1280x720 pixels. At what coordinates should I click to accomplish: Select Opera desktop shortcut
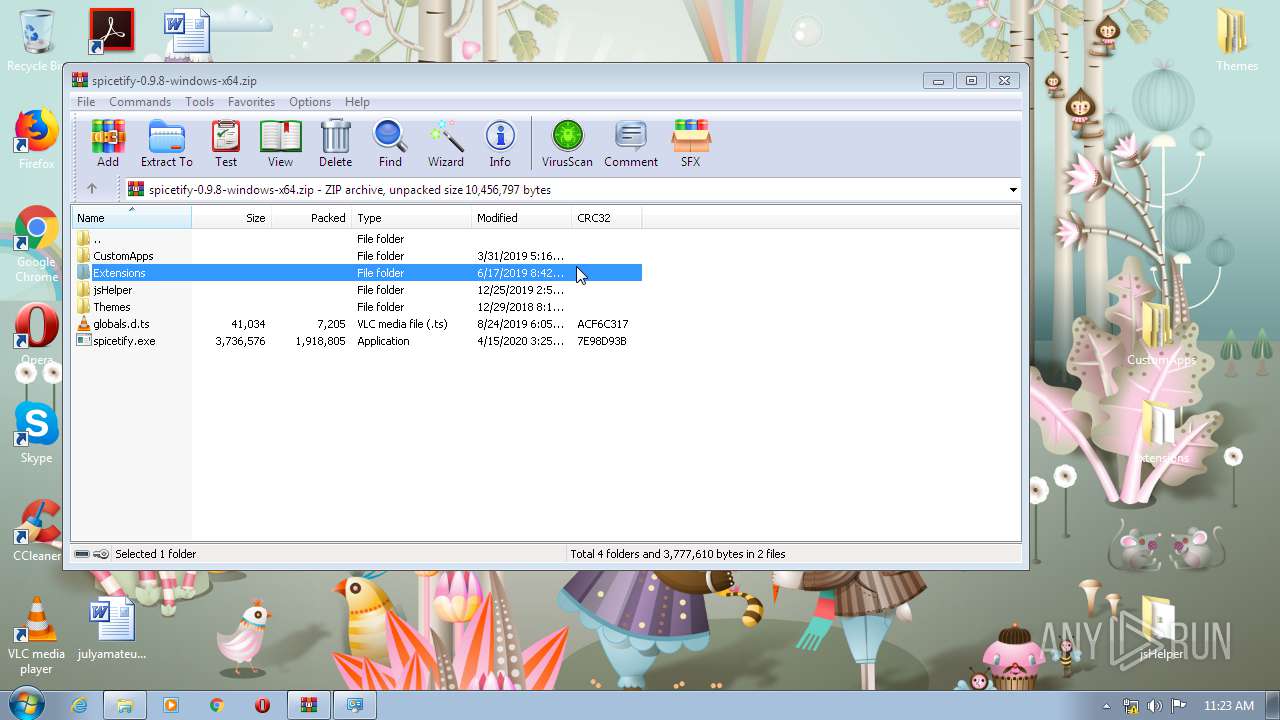[37, 333]
